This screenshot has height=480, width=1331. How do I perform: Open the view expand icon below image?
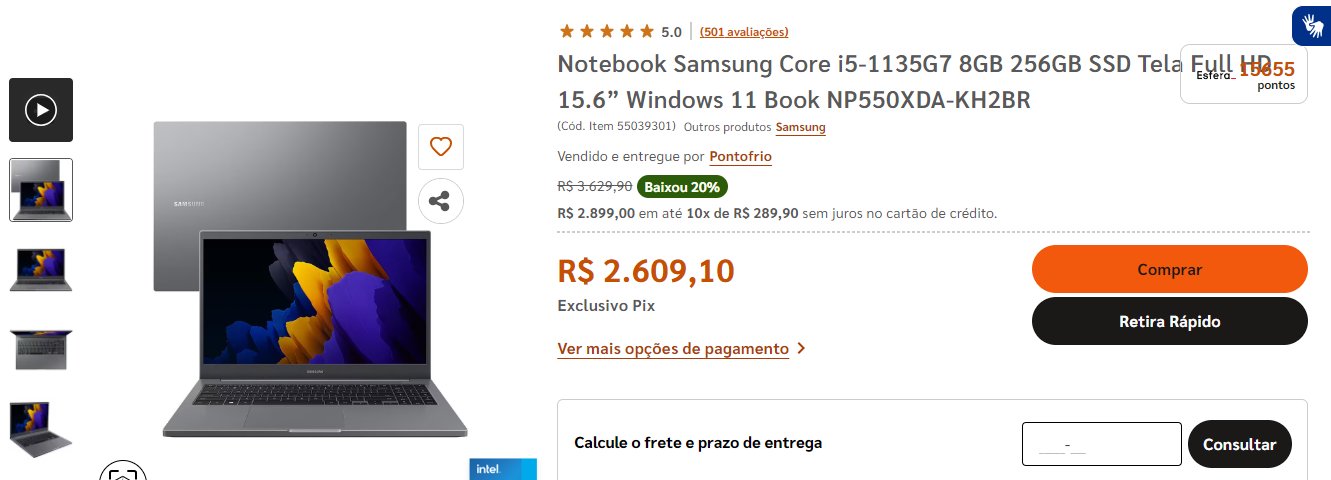(123, 472)
